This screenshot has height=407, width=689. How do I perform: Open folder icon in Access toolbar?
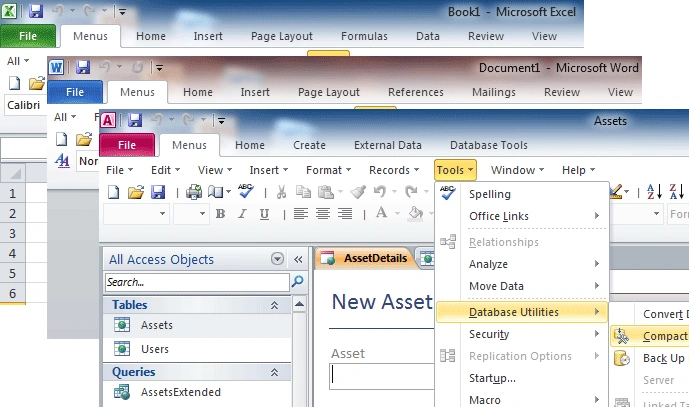point(136,192)
